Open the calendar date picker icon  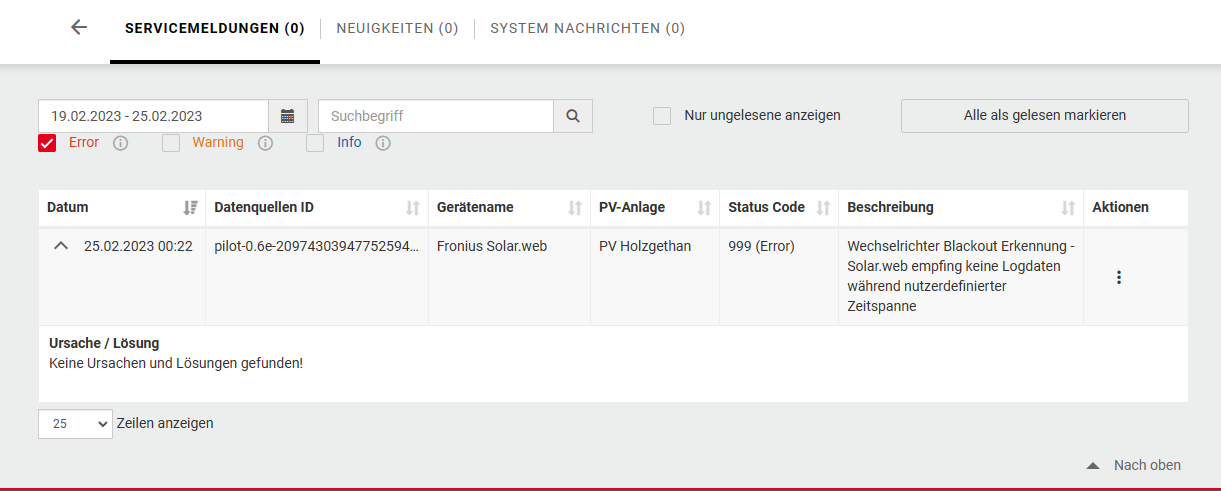pos(287,116)
